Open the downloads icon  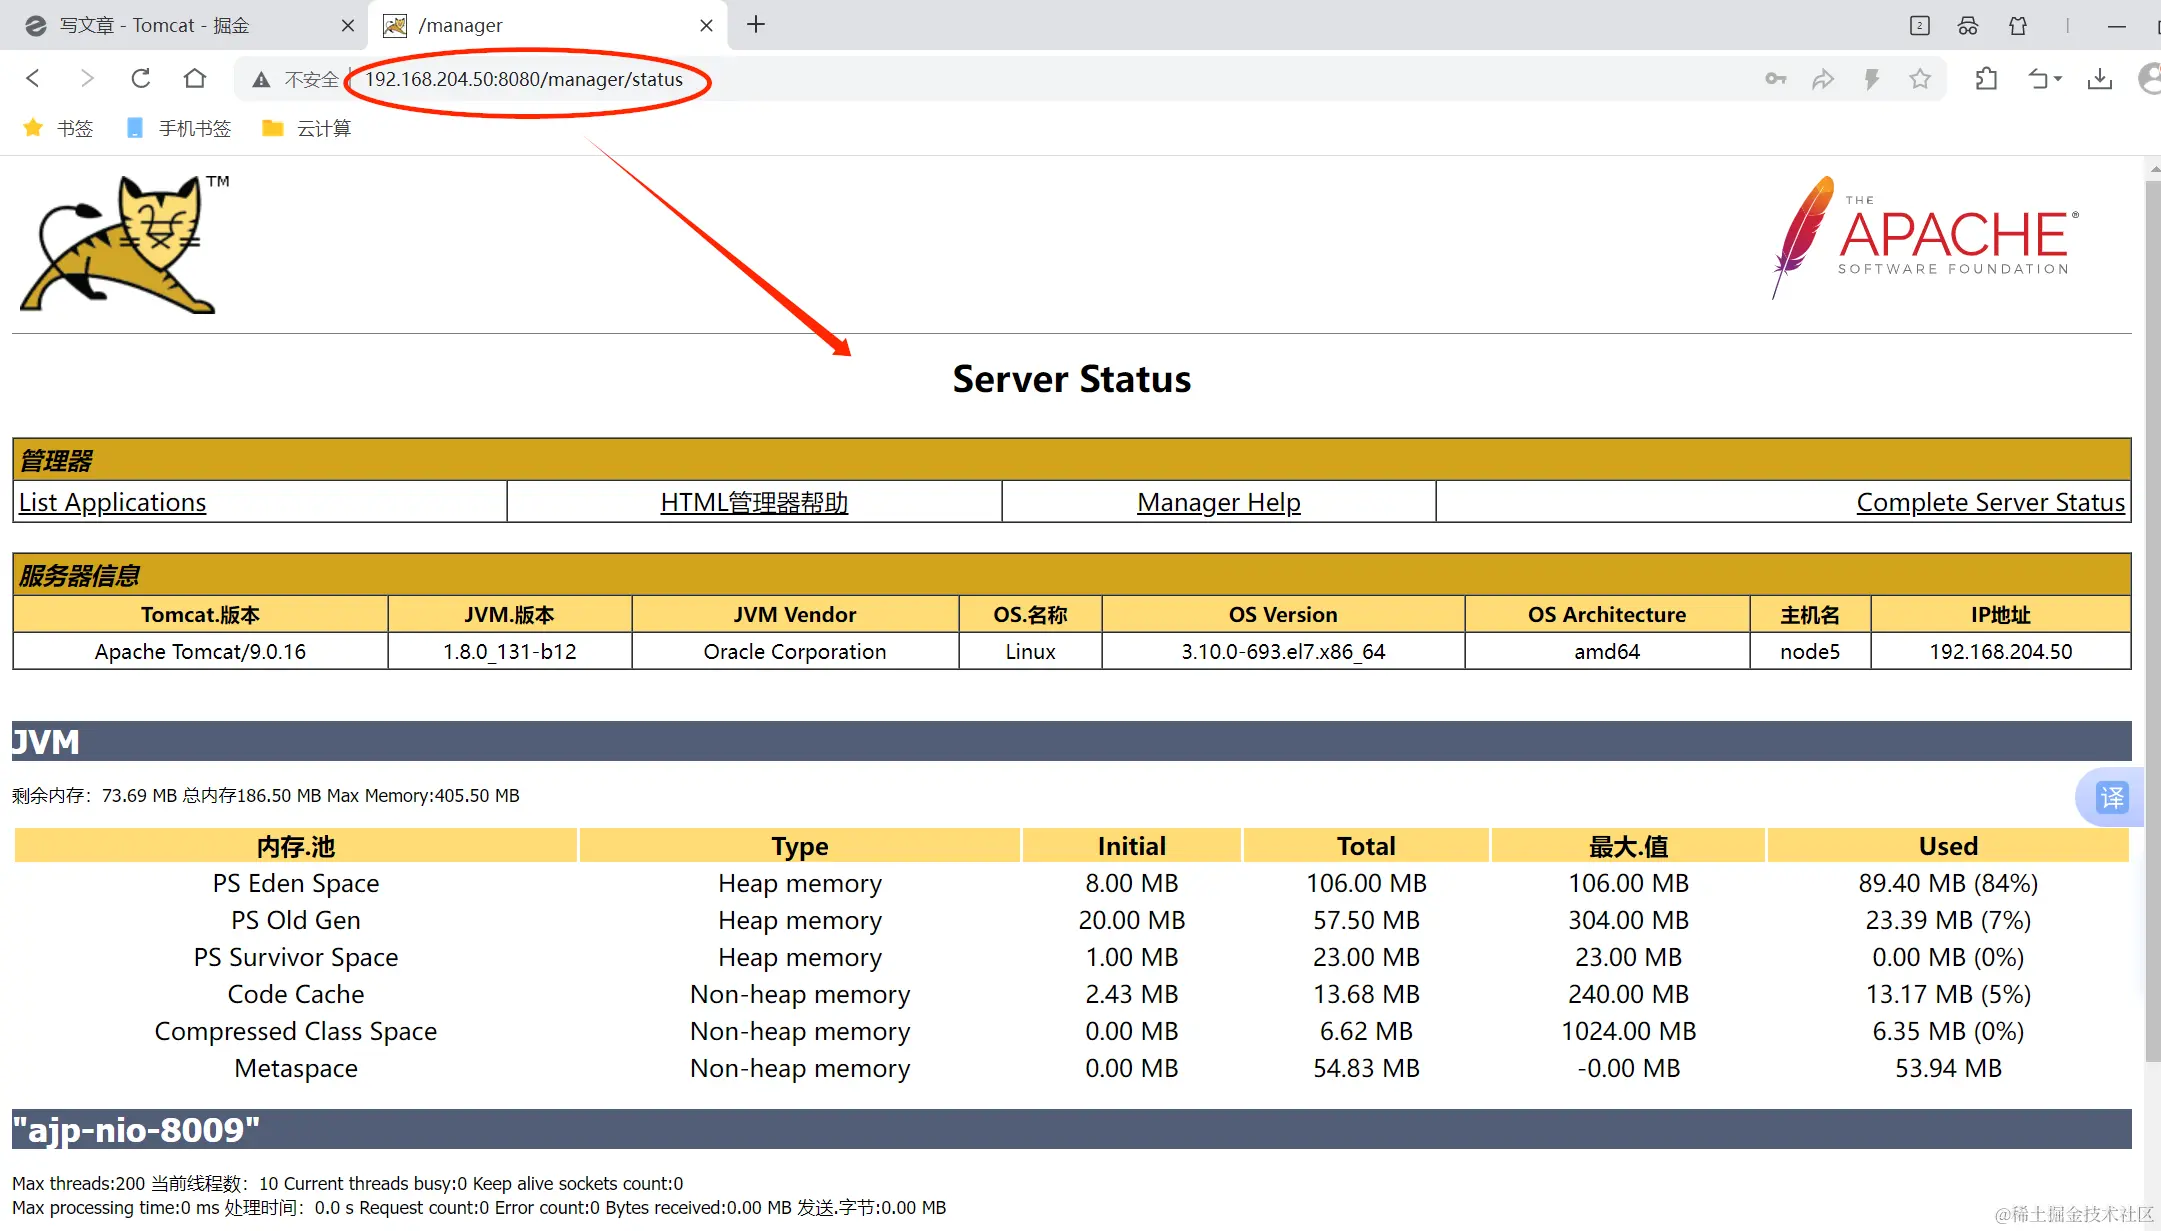(2099, 79)
